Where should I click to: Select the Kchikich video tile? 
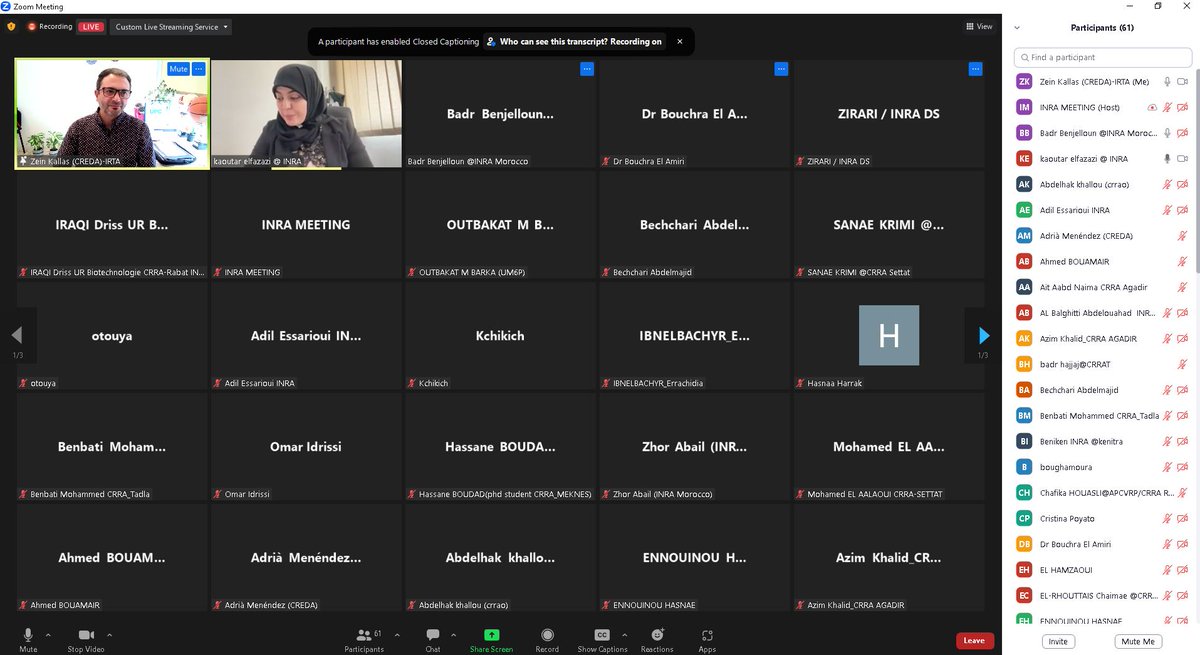coord(500,336)
